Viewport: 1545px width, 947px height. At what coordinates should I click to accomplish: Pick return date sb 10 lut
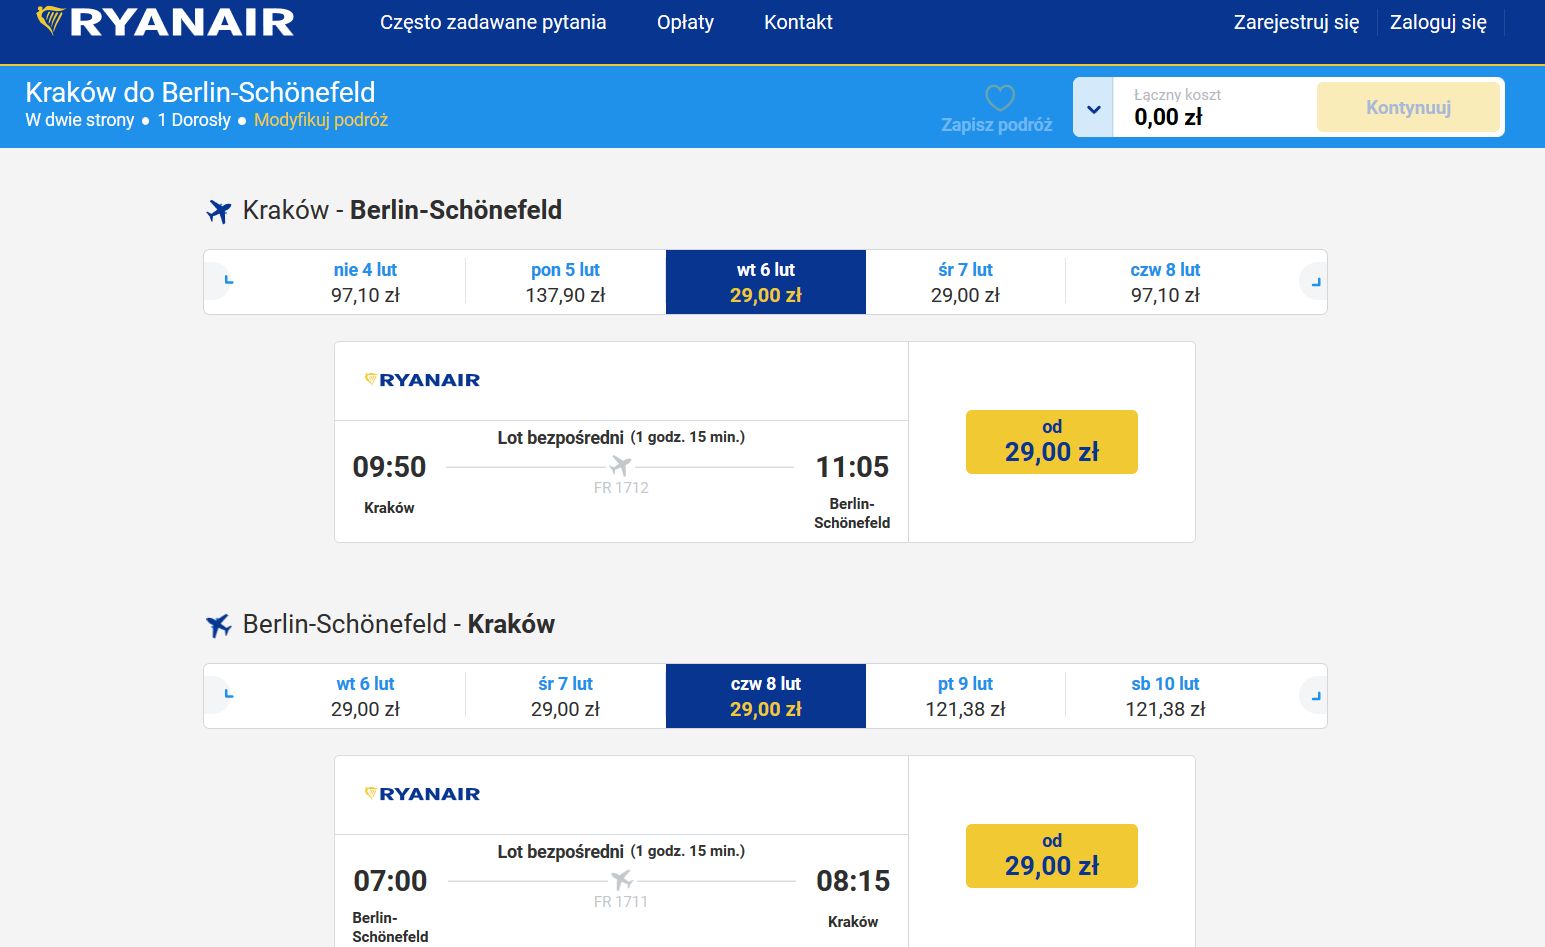1165,696
